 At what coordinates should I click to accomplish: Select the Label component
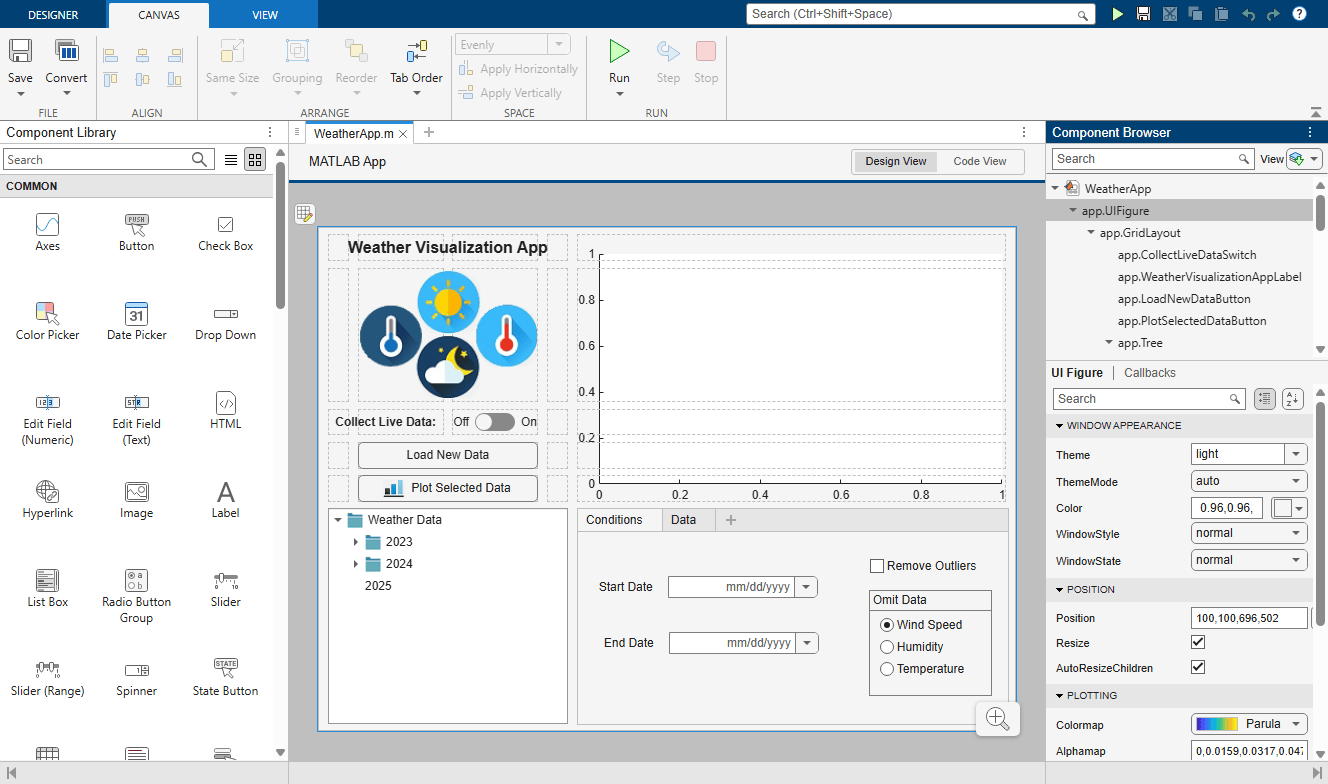click(226, 499)
